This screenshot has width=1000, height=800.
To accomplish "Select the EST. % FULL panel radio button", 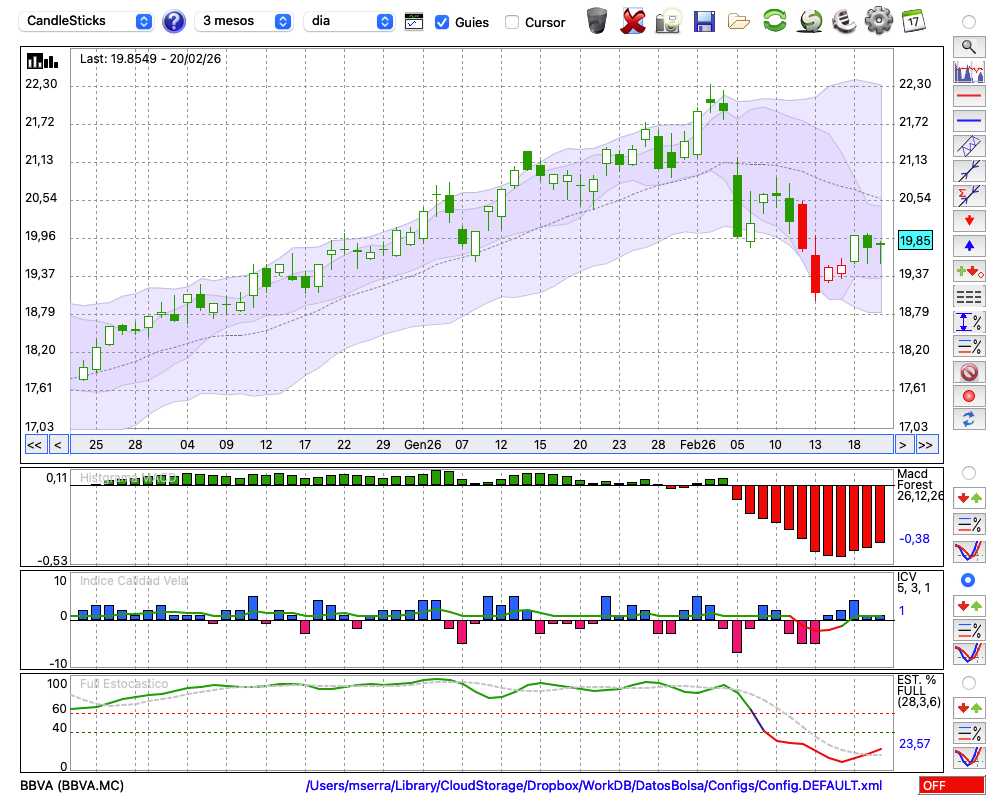I will click(969, 683).
